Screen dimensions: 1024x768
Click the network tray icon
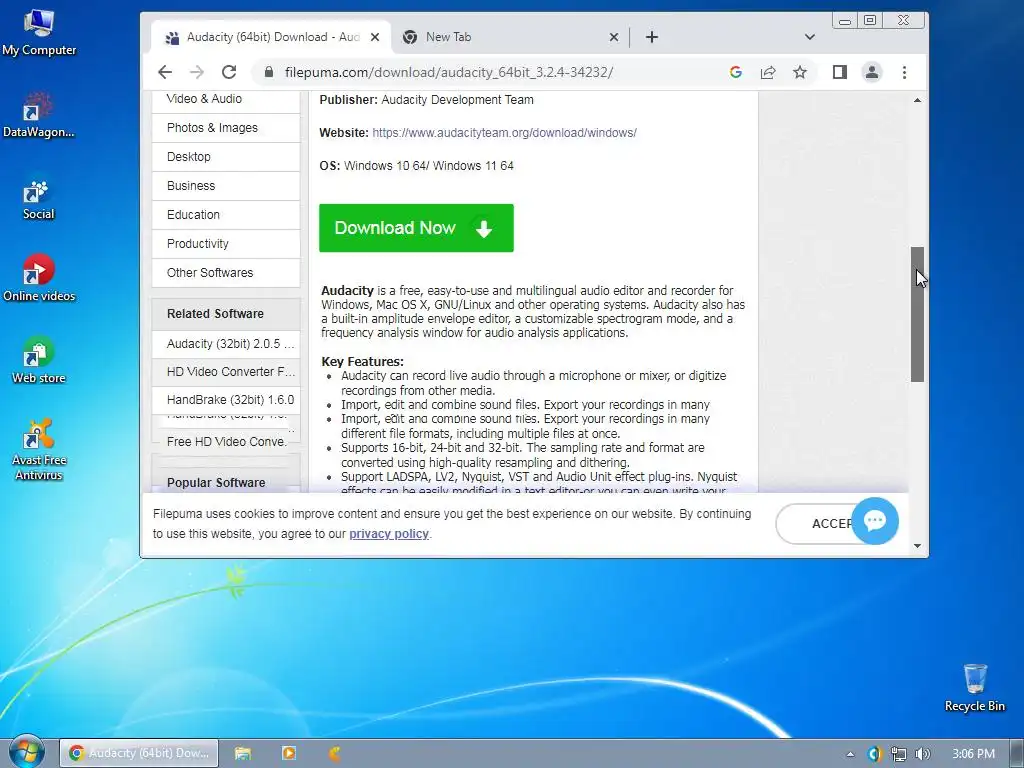[x=899, y=754]
